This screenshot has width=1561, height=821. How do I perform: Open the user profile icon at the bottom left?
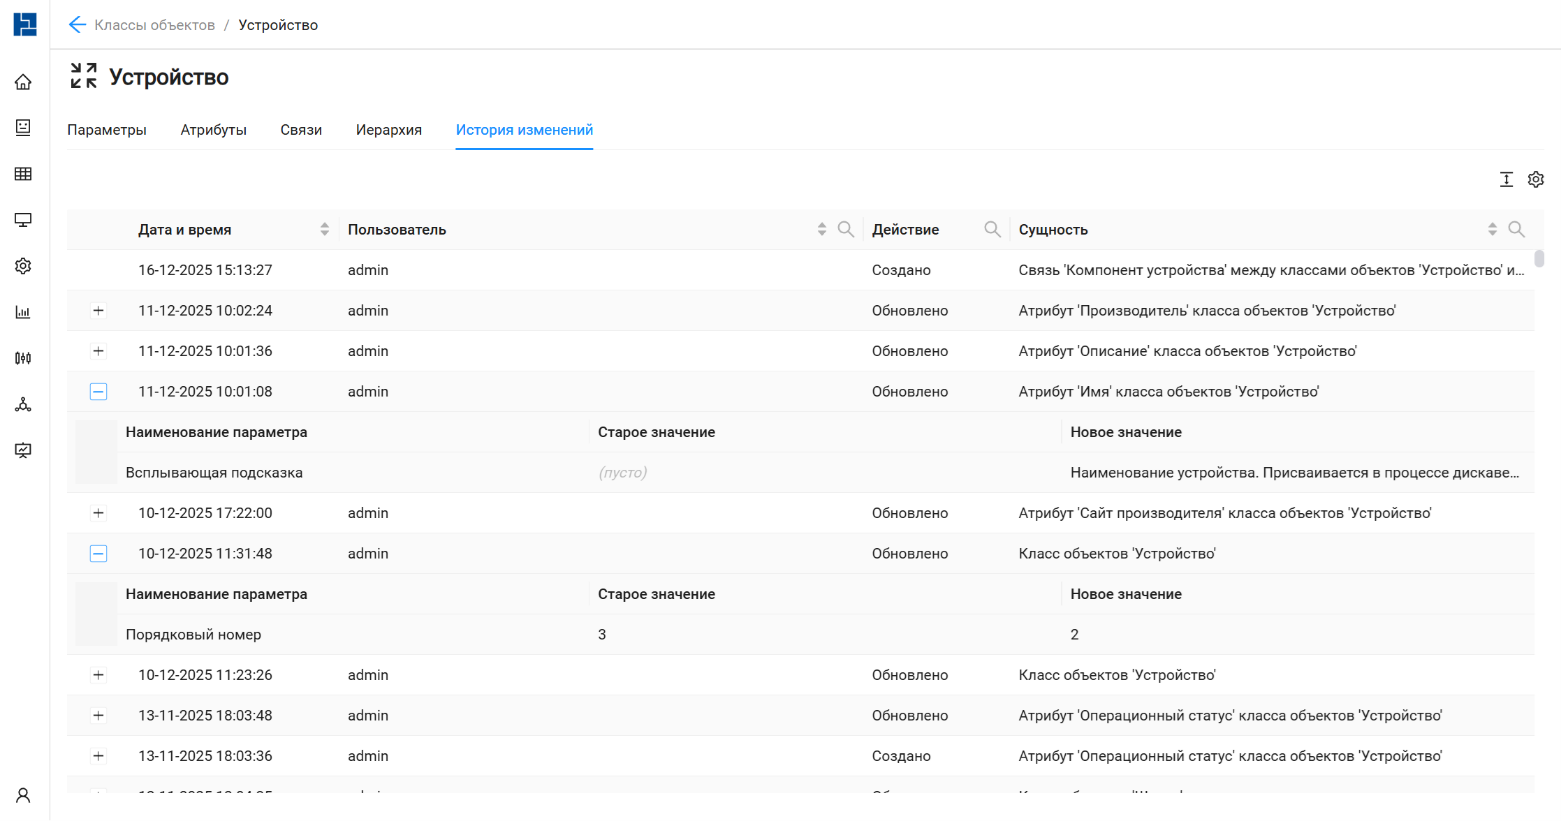point(23,796)
